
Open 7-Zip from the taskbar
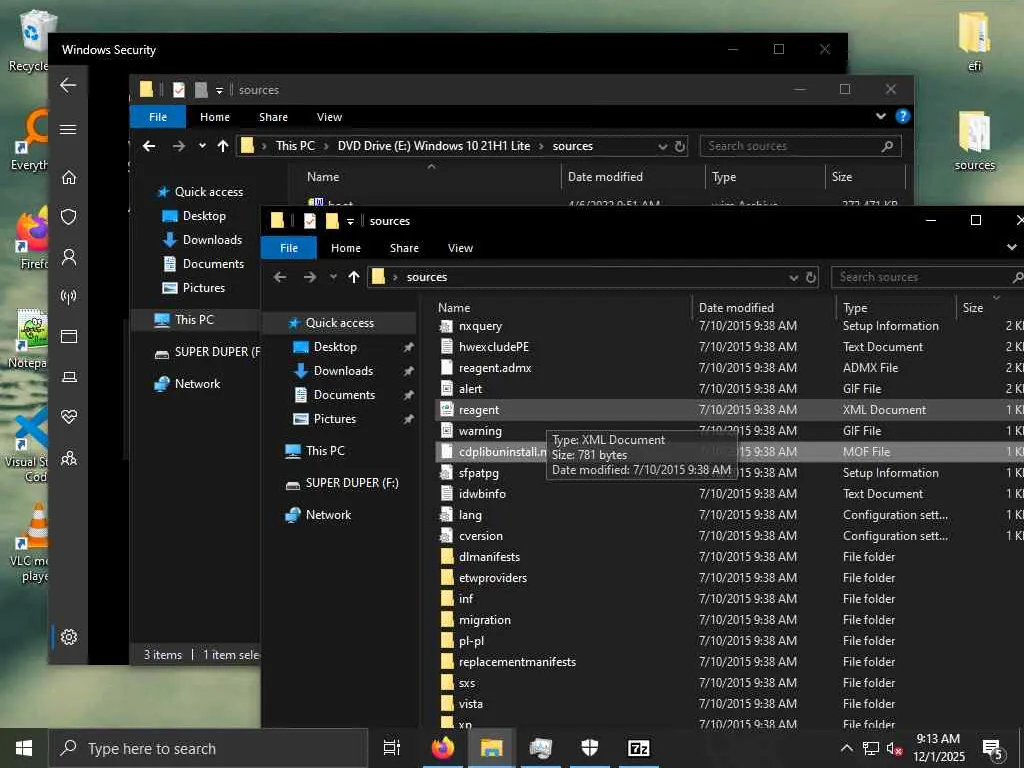point(638,748)
